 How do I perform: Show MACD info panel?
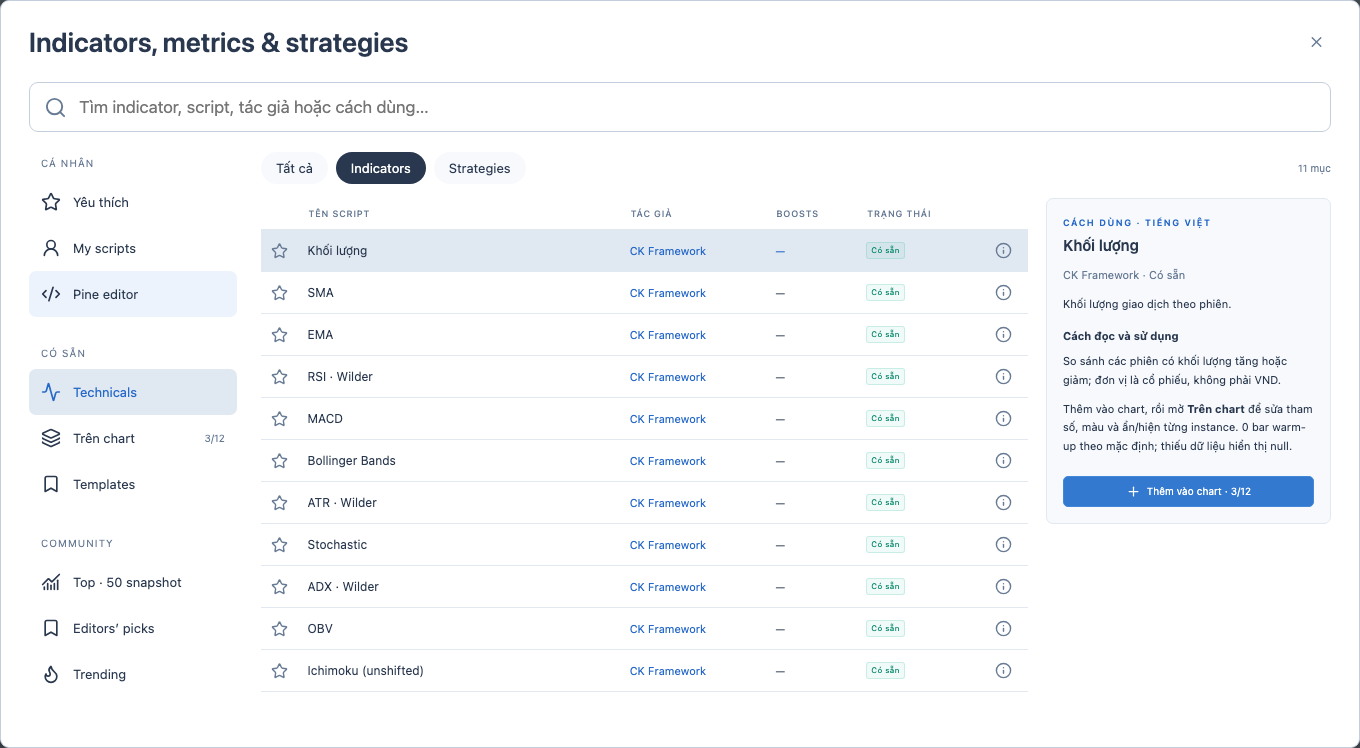tap(1004, 419)
